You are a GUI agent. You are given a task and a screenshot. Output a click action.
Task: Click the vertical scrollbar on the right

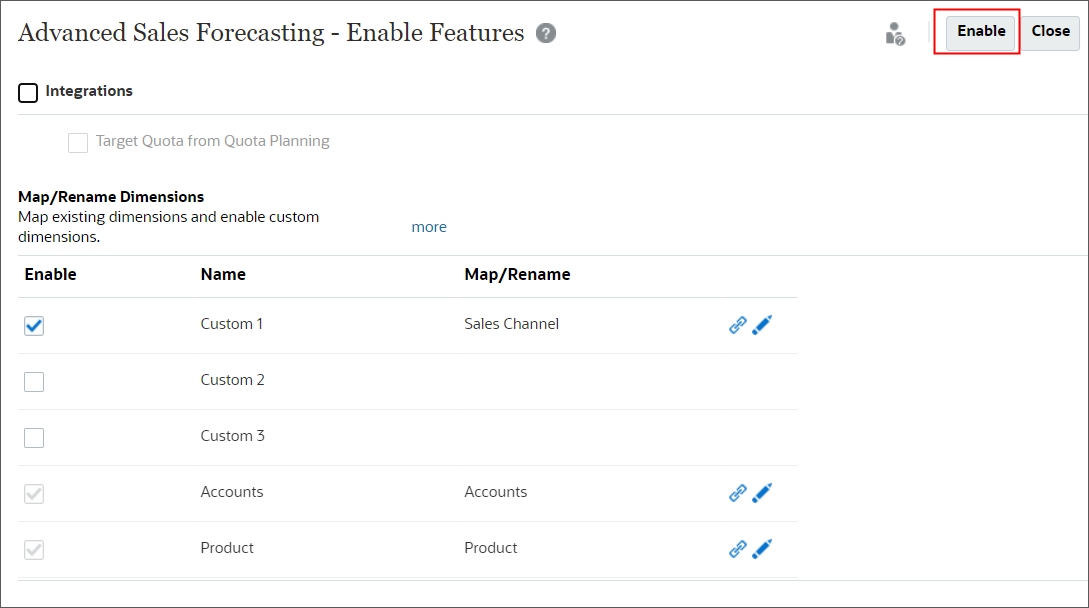[x=1083, y=300]
